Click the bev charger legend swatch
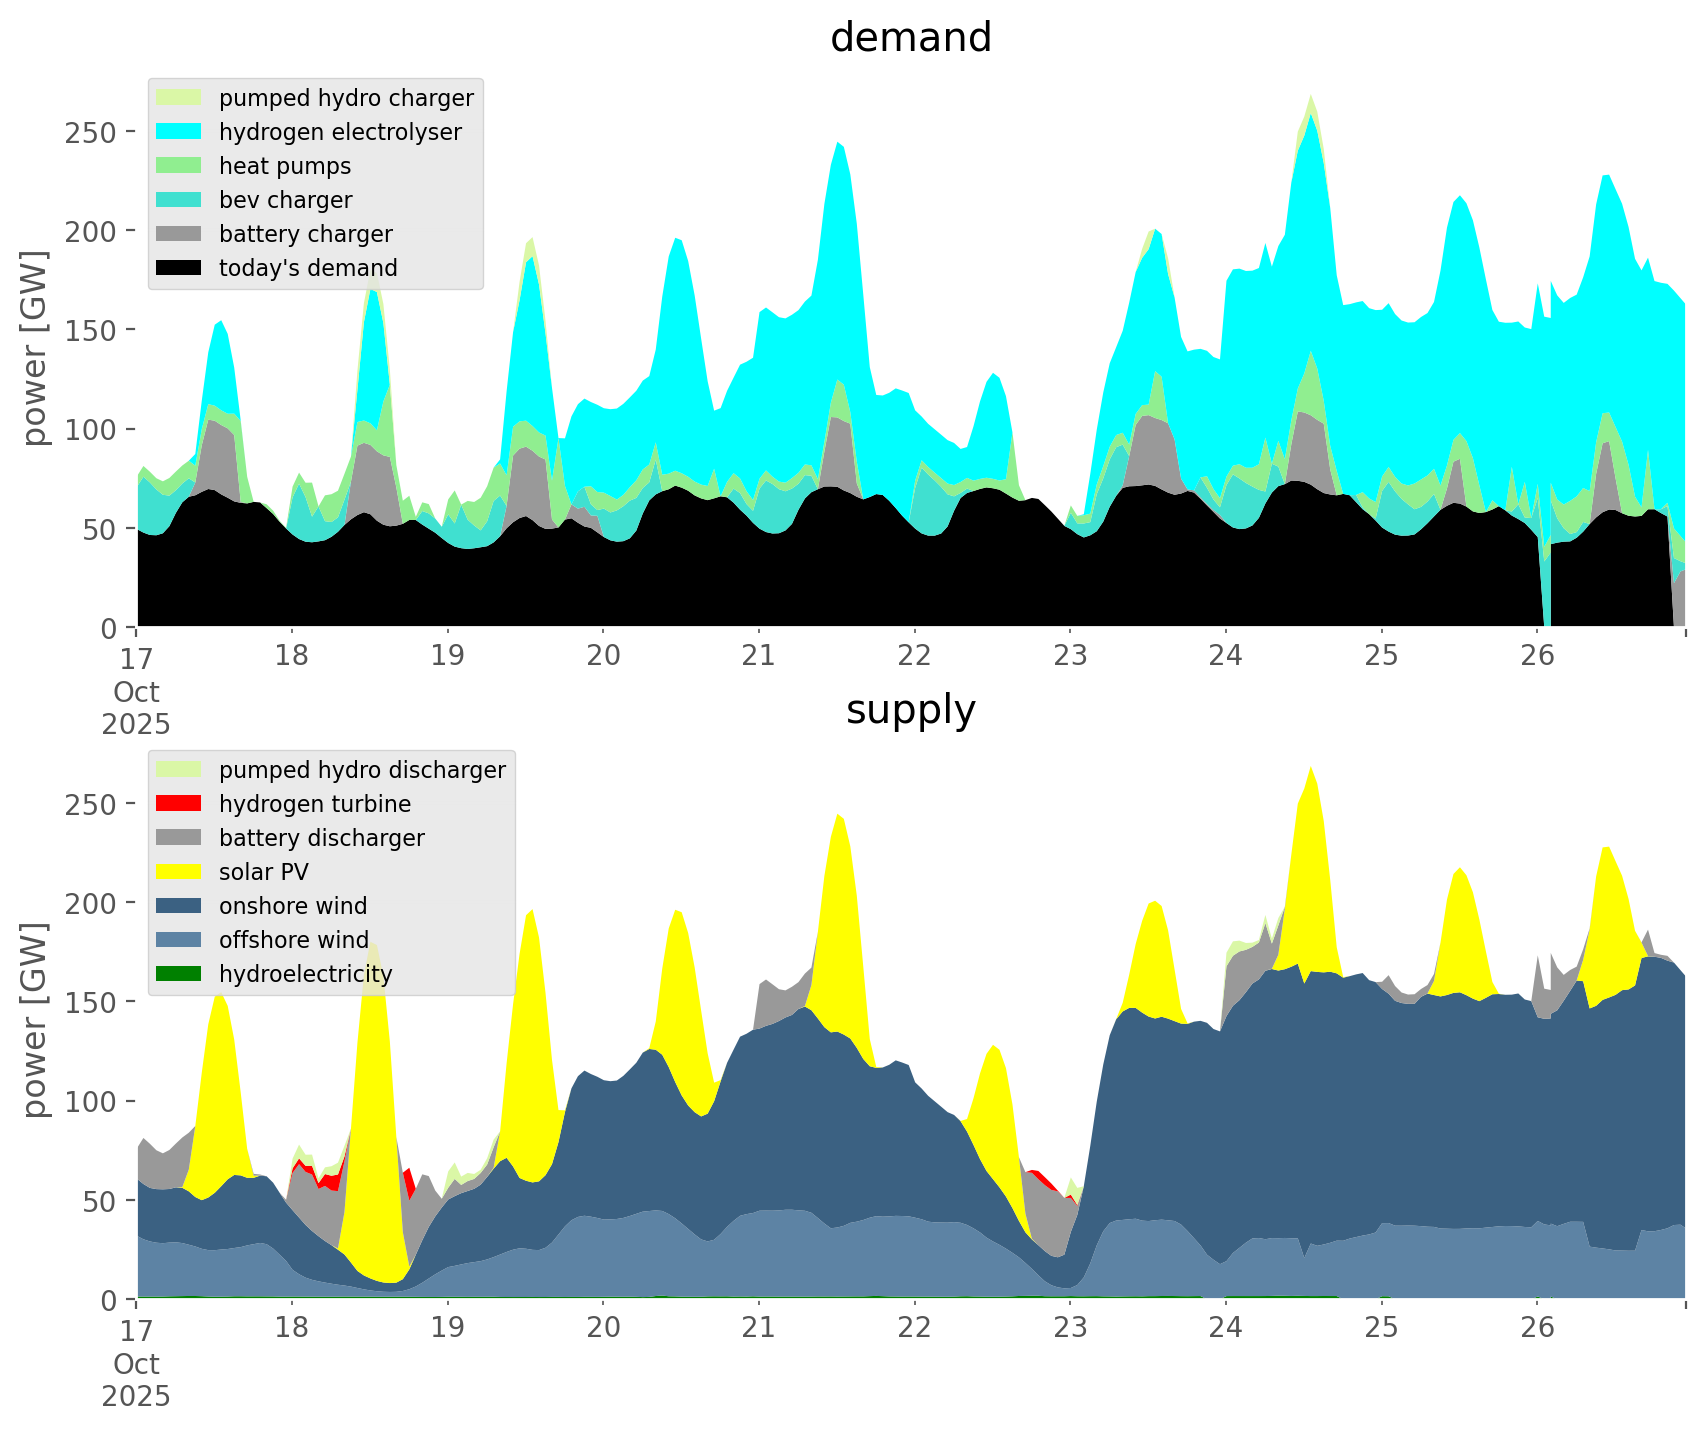Screen dimensions: 1706x1431 tap(180, 200)
